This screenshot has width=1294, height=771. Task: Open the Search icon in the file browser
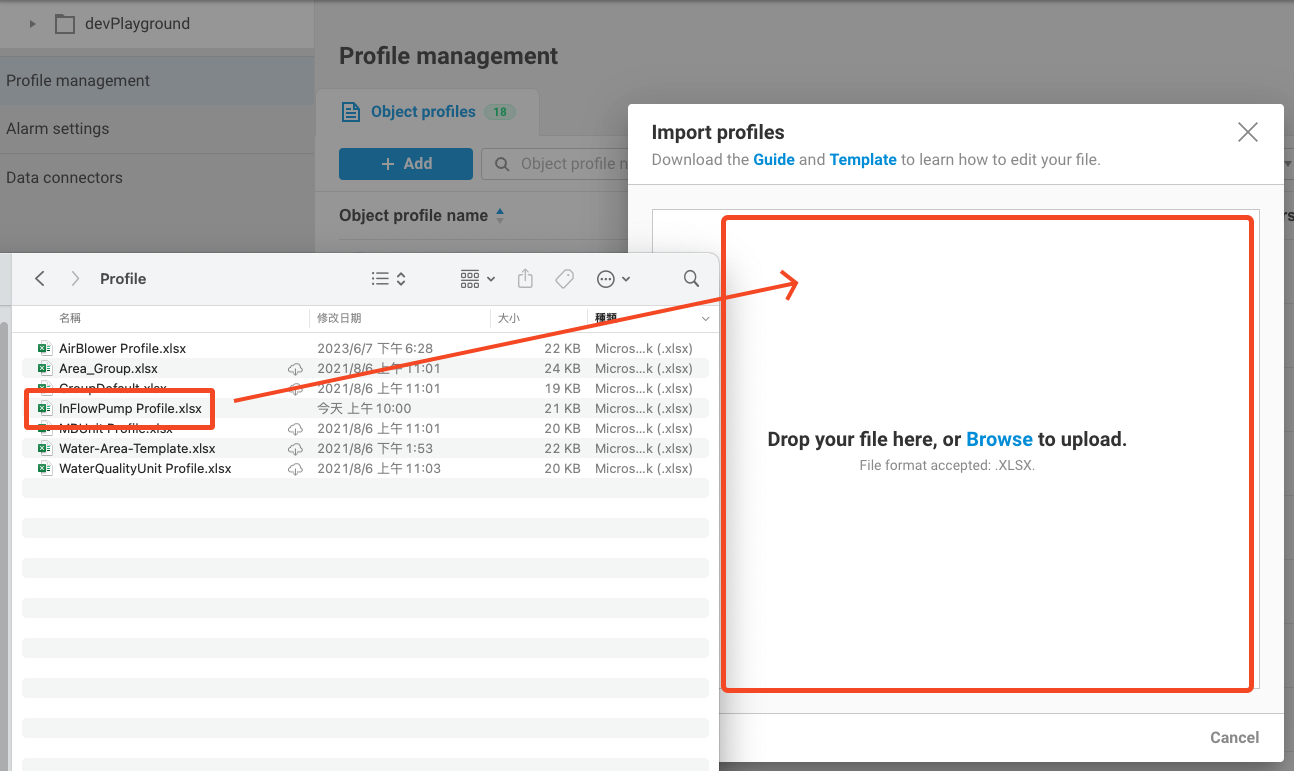tap(691, 278)
